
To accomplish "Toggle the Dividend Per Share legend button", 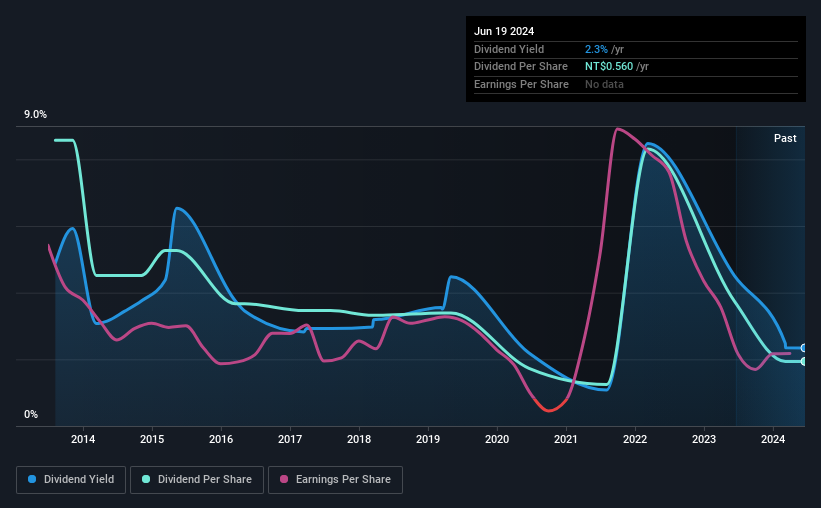I will click(197, 480).
